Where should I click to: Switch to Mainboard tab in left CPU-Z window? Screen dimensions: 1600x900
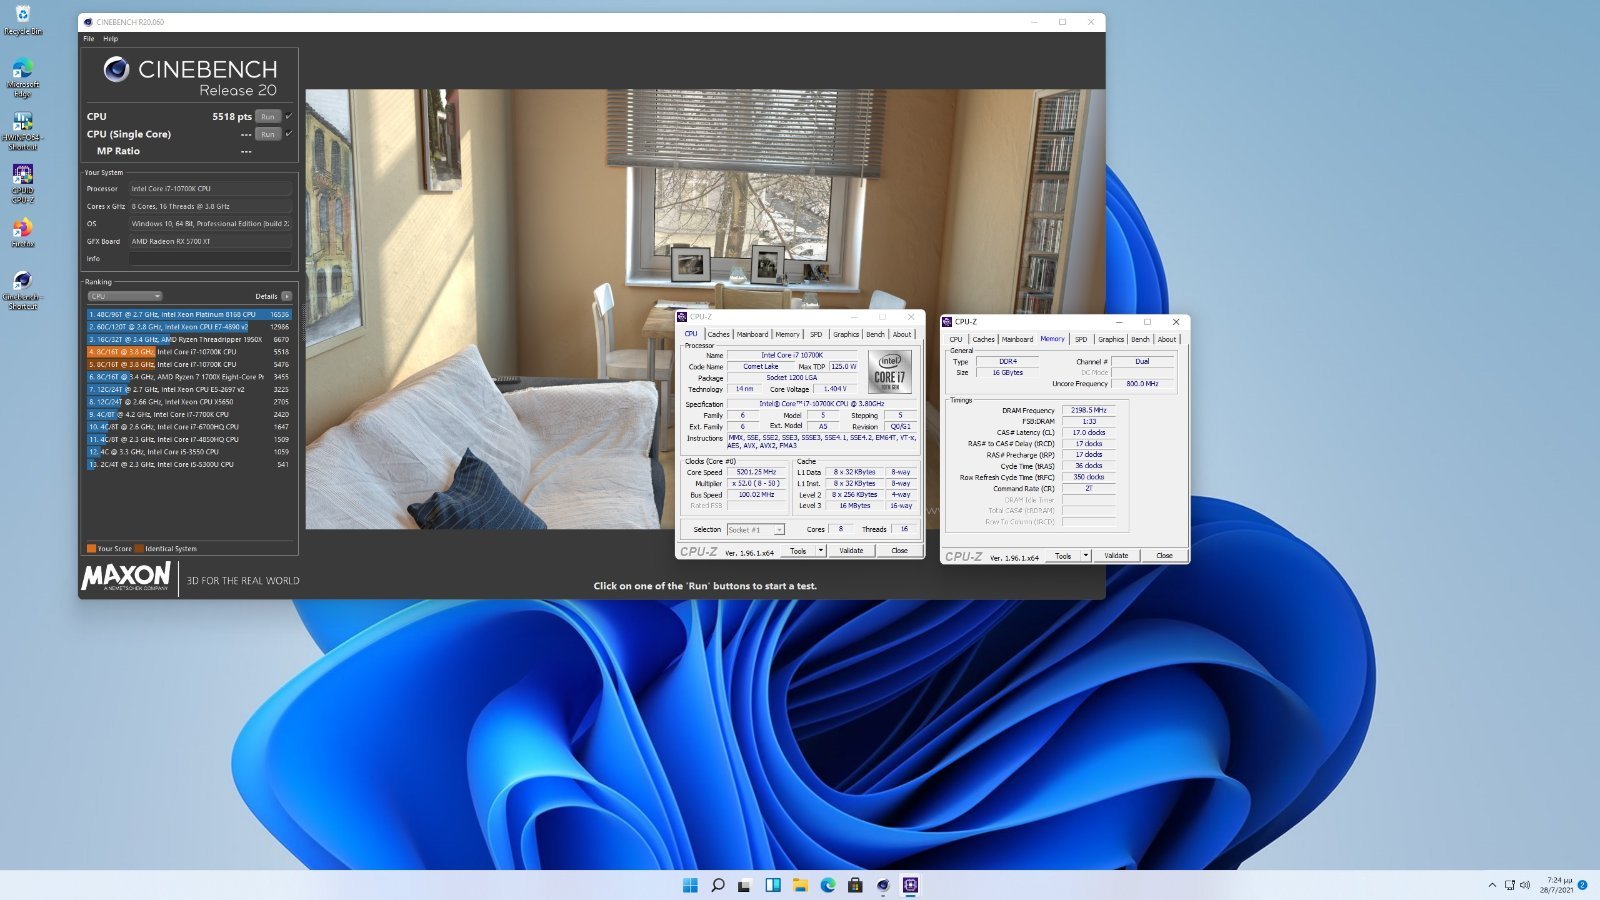(753, 334)
